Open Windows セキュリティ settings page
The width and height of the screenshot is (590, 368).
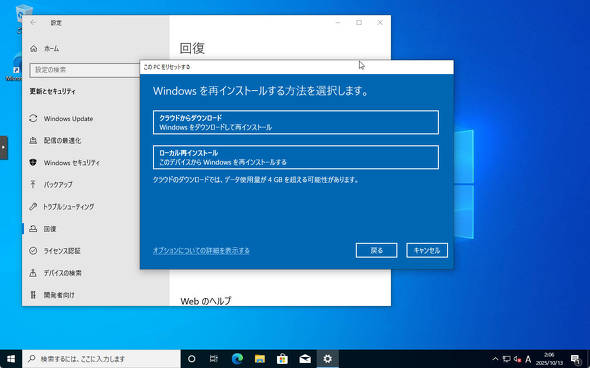point(71,163)
